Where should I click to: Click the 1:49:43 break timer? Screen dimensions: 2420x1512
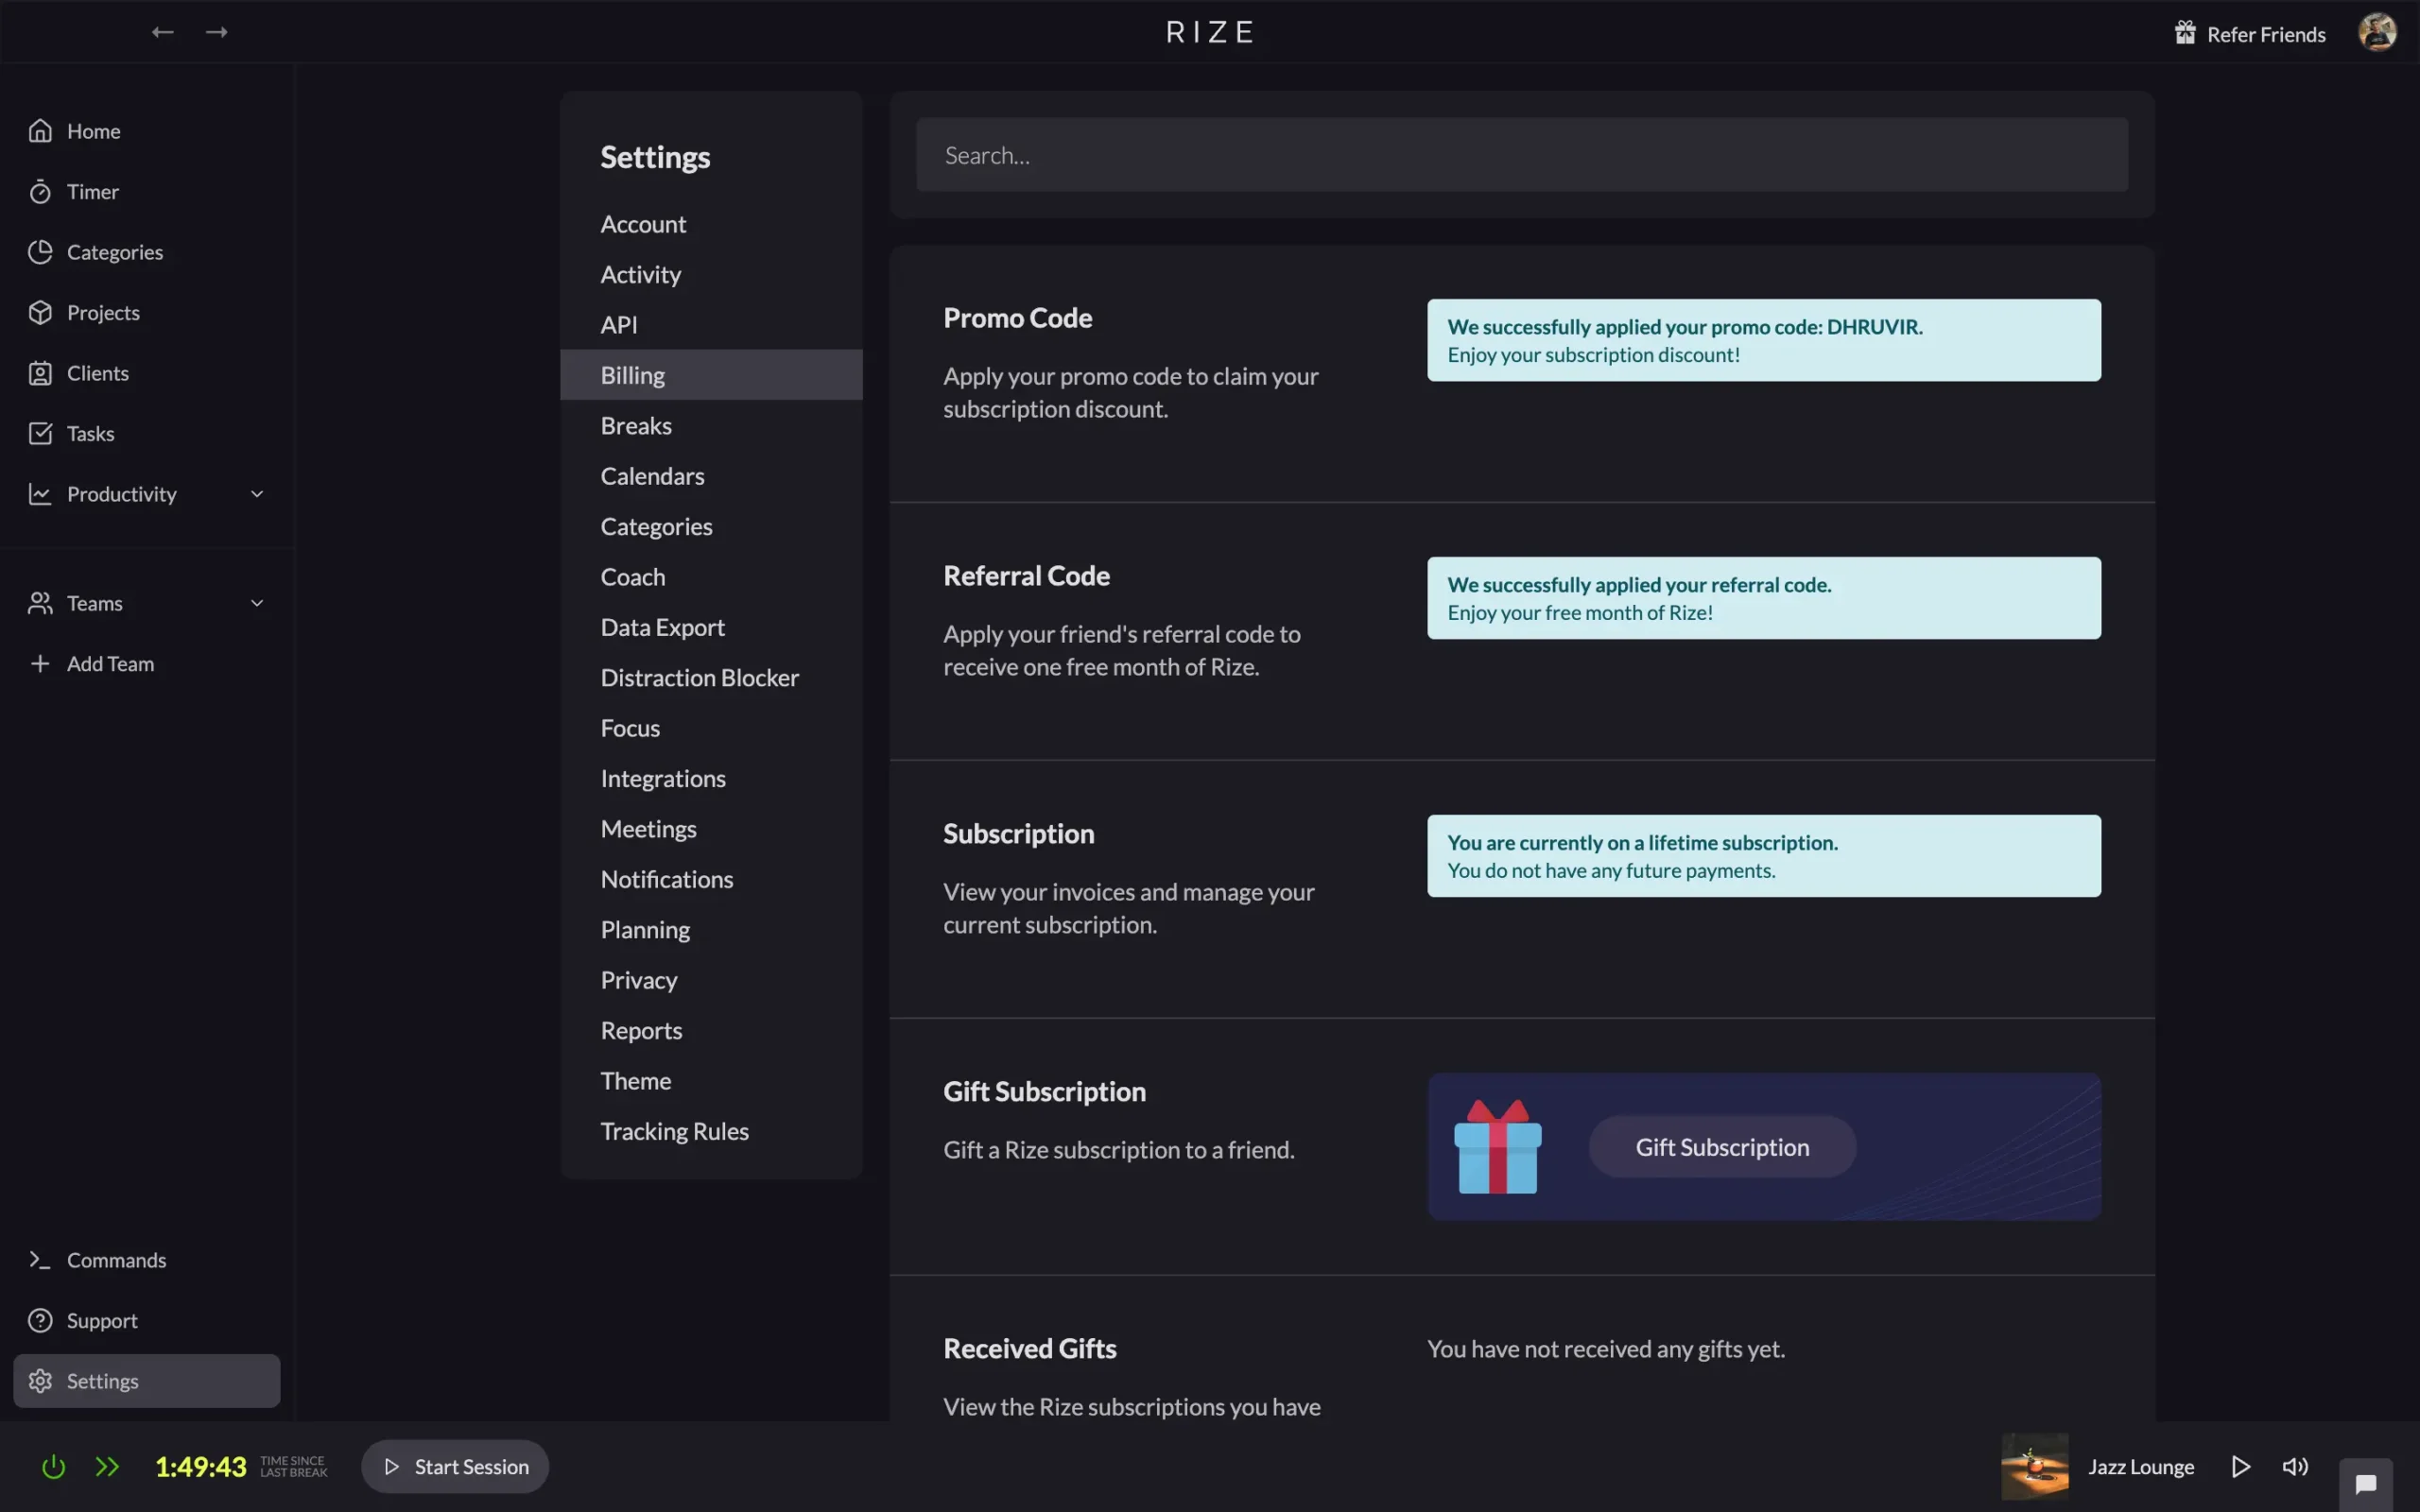coord(200,1466)
